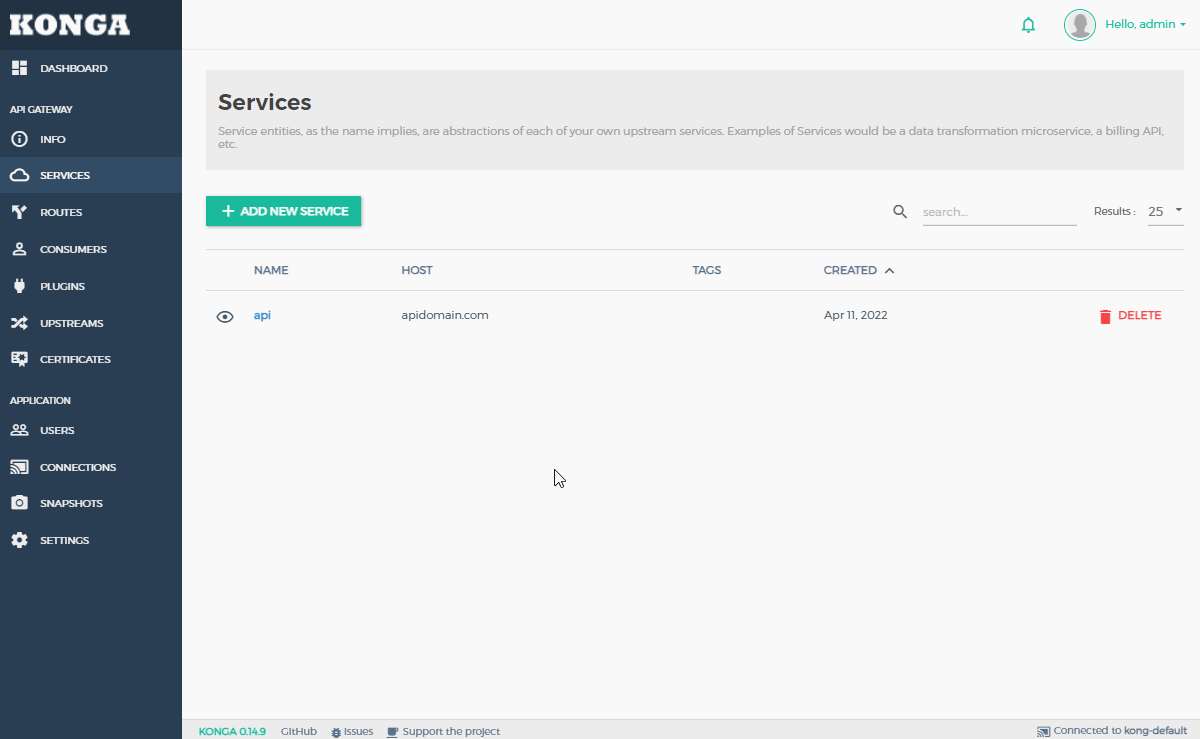Click the search magnifier icon
This screenshot has height=739, width=1200.
pos(900,211)
